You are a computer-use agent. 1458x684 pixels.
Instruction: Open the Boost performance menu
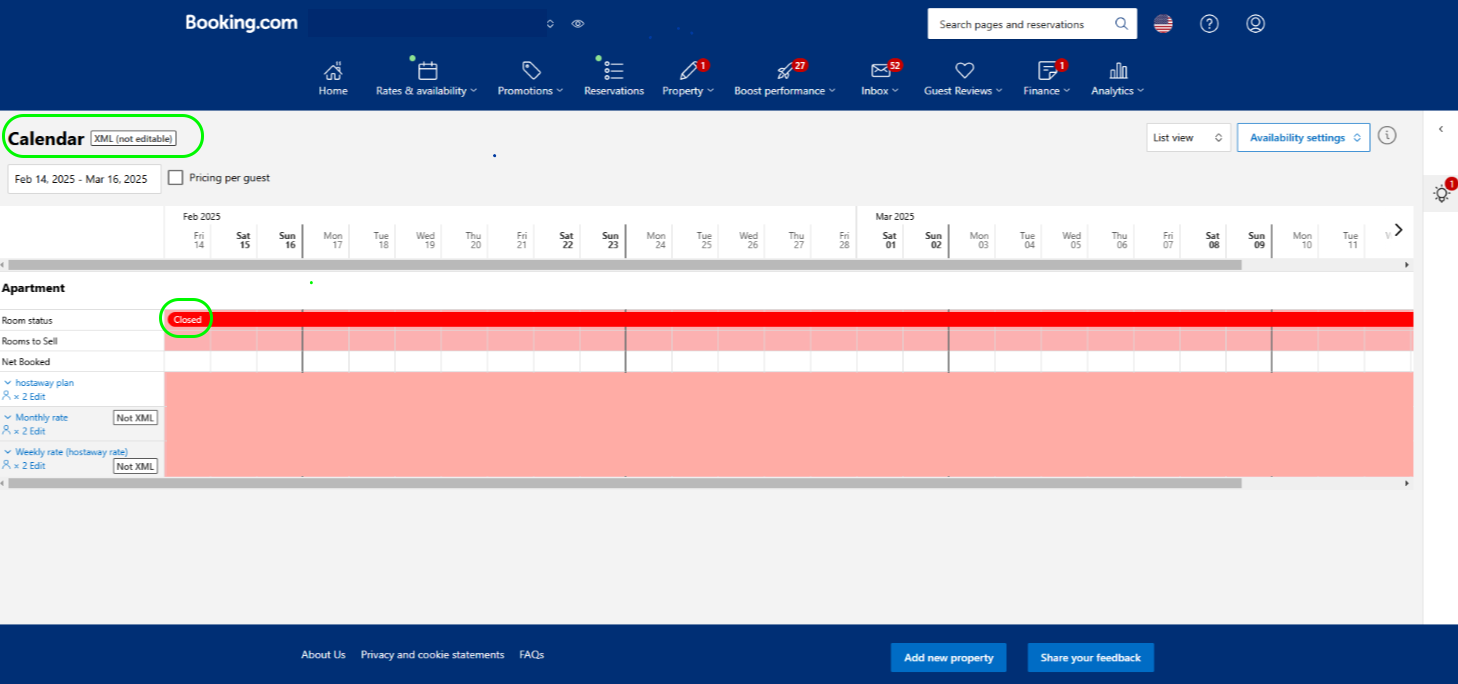[785, 90]
